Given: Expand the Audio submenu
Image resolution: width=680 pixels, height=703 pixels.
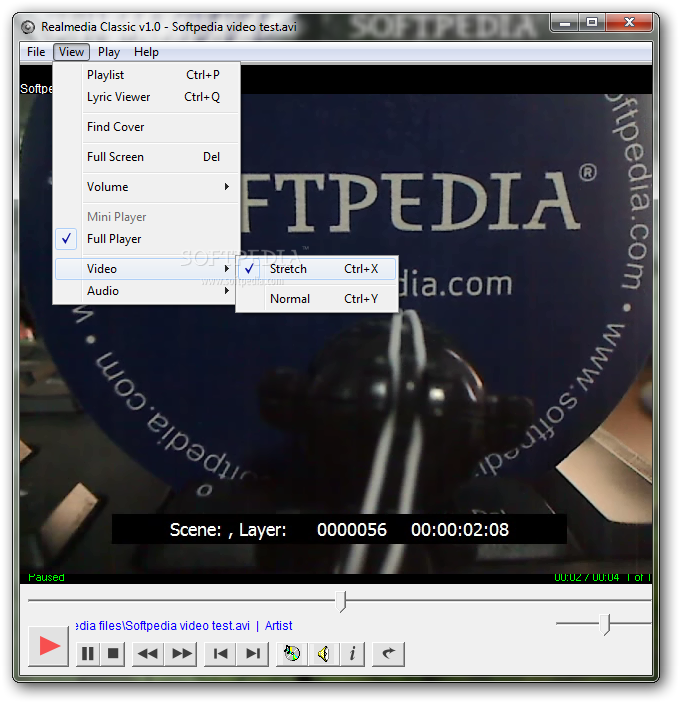Looking at the screenshot, I should (x=146, y=291).
